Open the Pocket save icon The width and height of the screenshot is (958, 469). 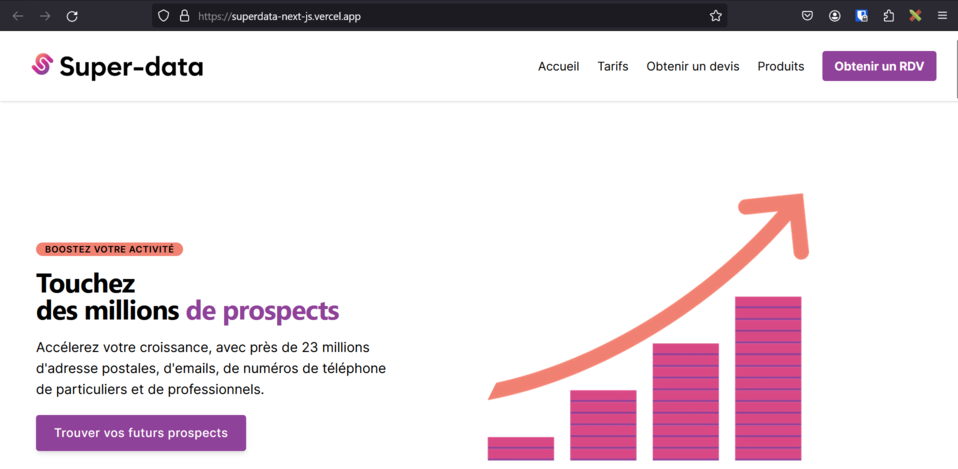[807, 16]
